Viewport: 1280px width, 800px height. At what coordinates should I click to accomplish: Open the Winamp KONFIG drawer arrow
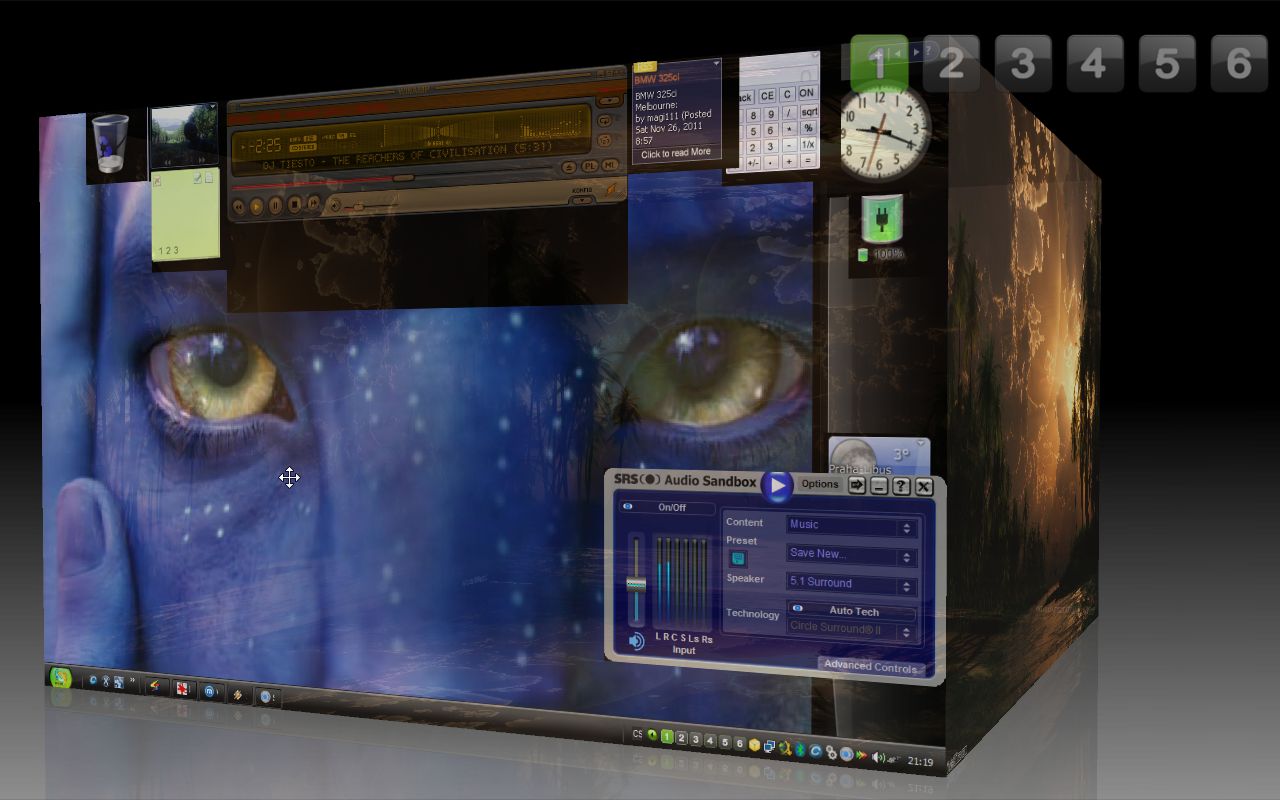point(582,200)
